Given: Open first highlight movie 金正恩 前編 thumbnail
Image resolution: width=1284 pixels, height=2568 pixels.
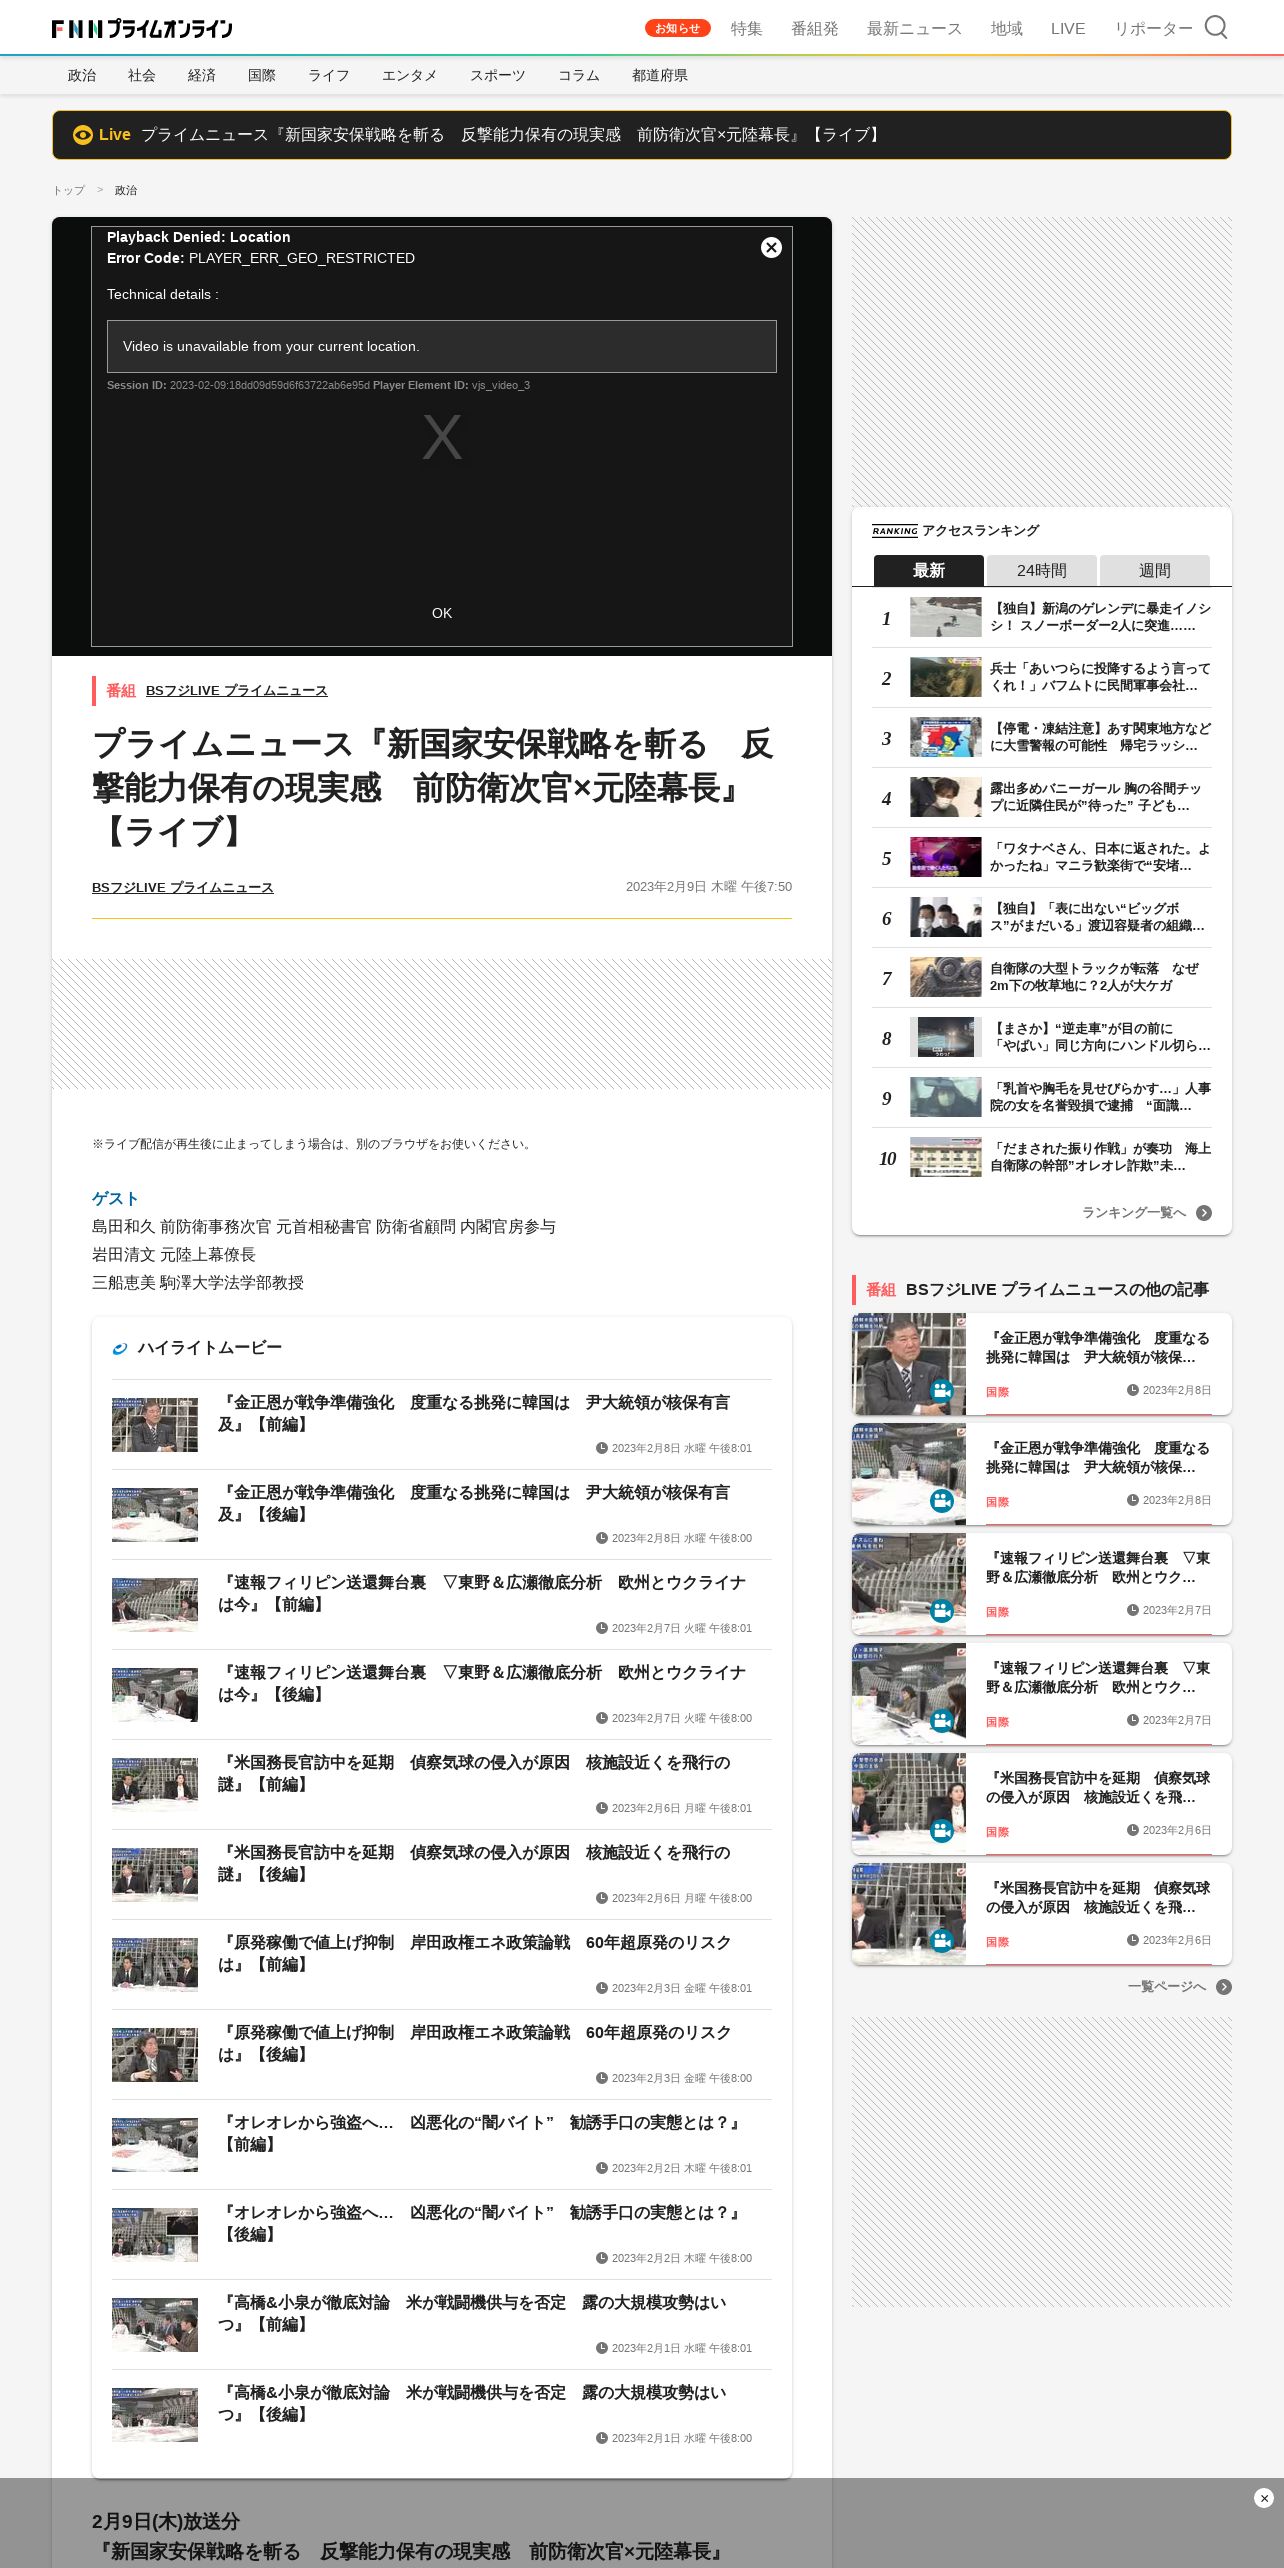Looking at the screenshot, I should 155,1424.
